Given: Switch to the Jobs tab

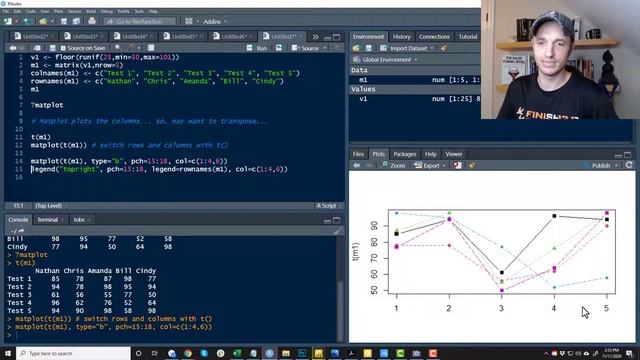Looking at the screenshot, I should click(81, 220).
